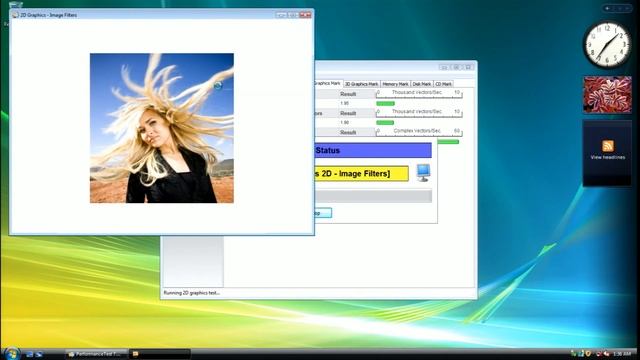Click the woman photo in Image Filters window
The width and height of the screenshot is (640, 360).
pyautogui.click(x=162, y=128)
